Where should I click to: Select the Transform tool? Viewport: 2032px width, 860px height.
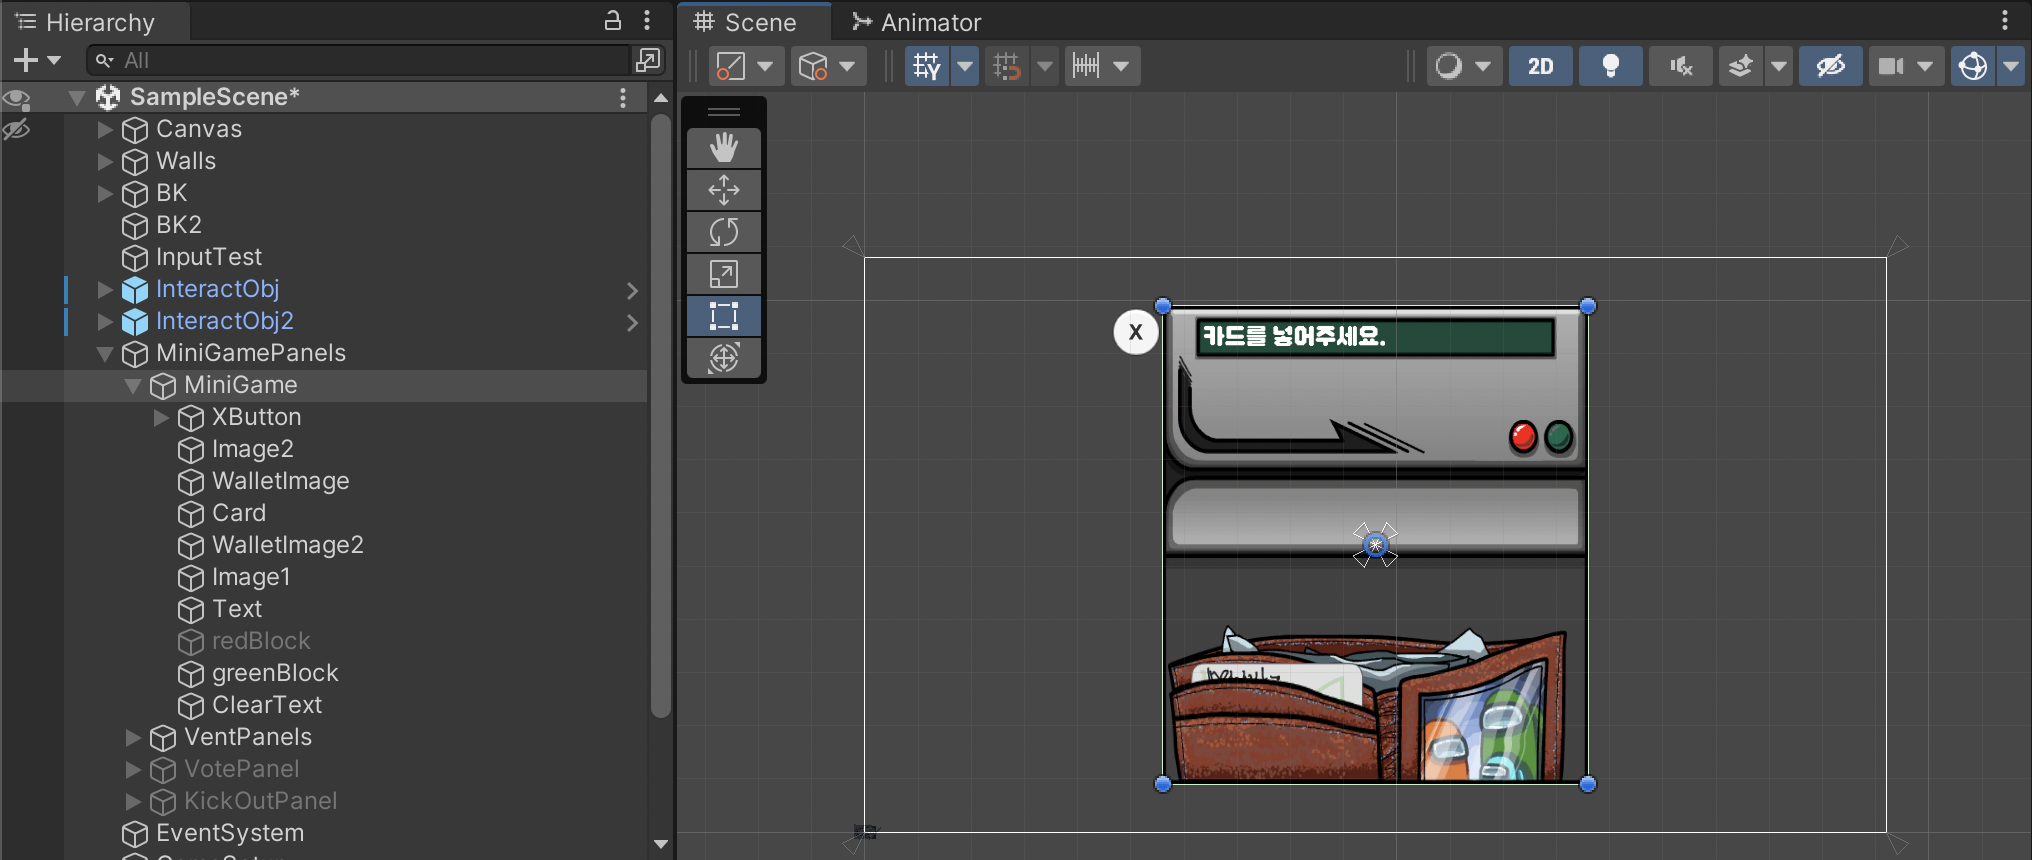pos(724,358)
